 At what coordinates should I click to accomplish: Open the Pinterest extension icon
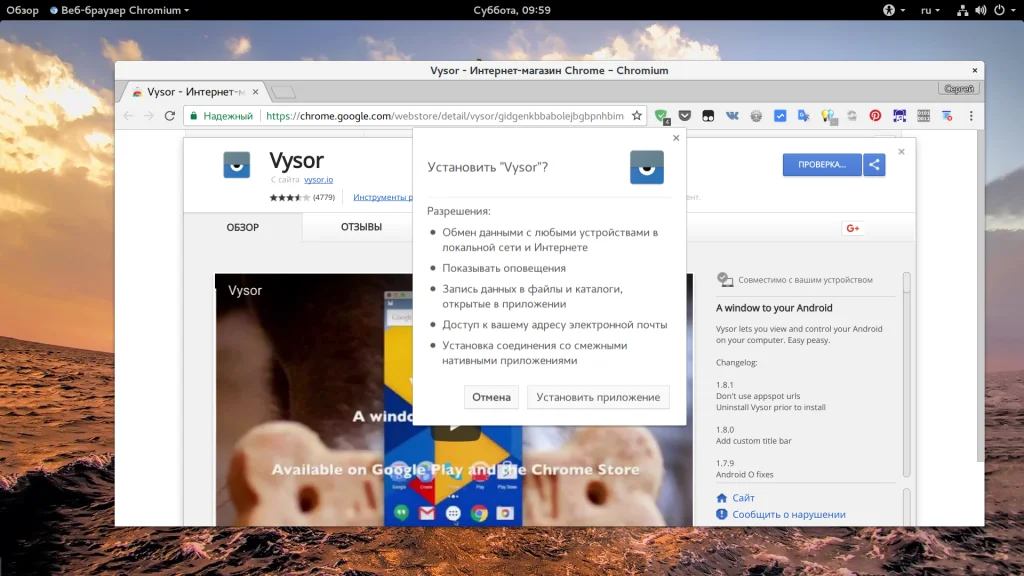pyautogui.click(x=875, y=116)
